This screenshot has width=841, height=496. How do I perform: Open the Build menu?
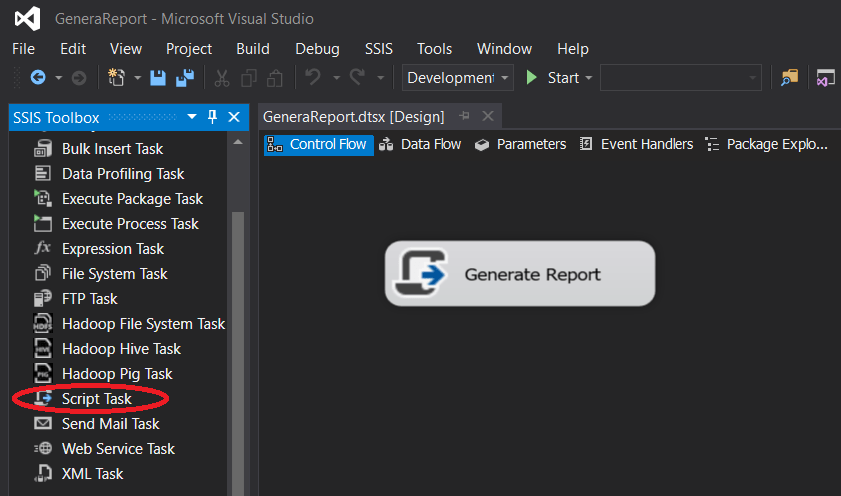253,49
